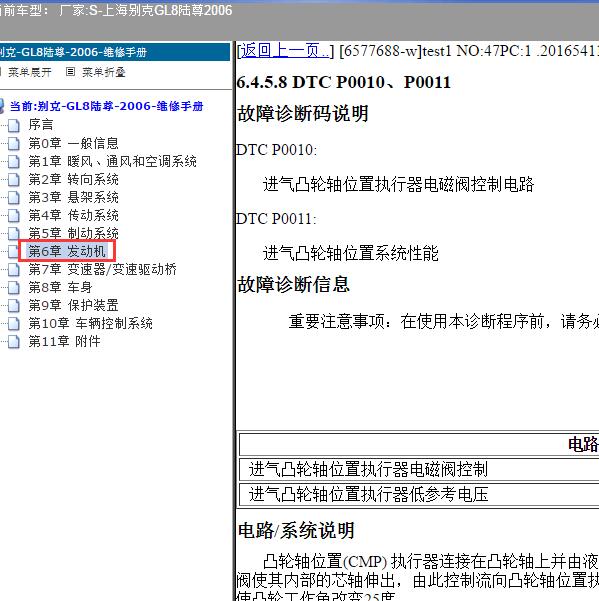Select 第2章 转向系统
The width and height of the screenshot is (599, 601).
(x=74, y=179)
